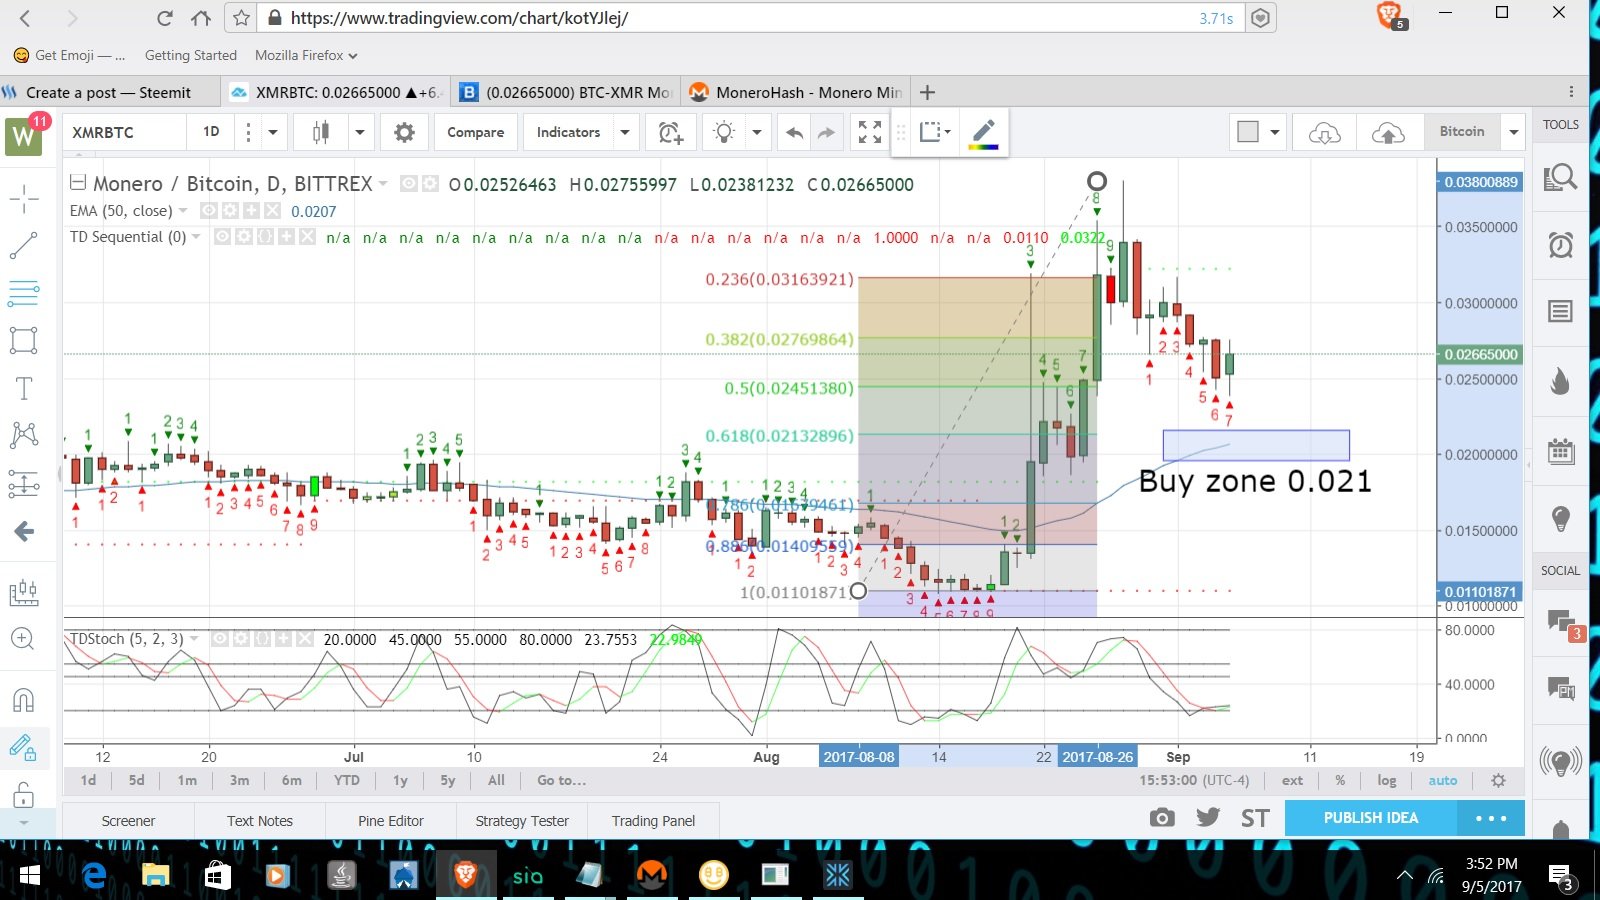Screen dimensions: 1600x900
Task: Take chart snapshot with camera icon
Action: [1162, 818]
